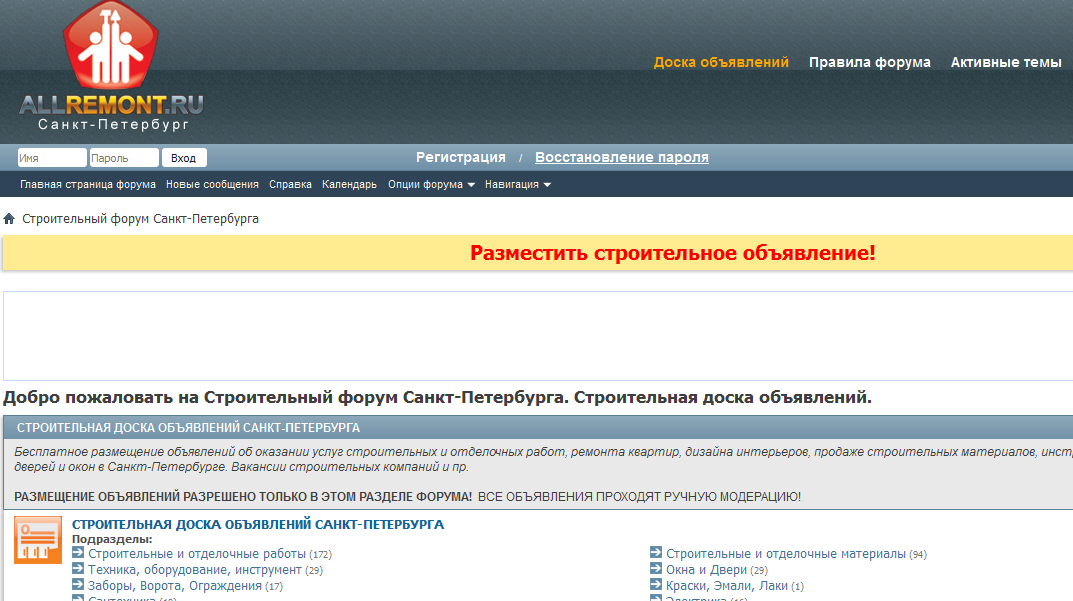This screenshot has height=601, width=1073.
Task: Expand the Опции форума dropdown
Action: [431, 185]
